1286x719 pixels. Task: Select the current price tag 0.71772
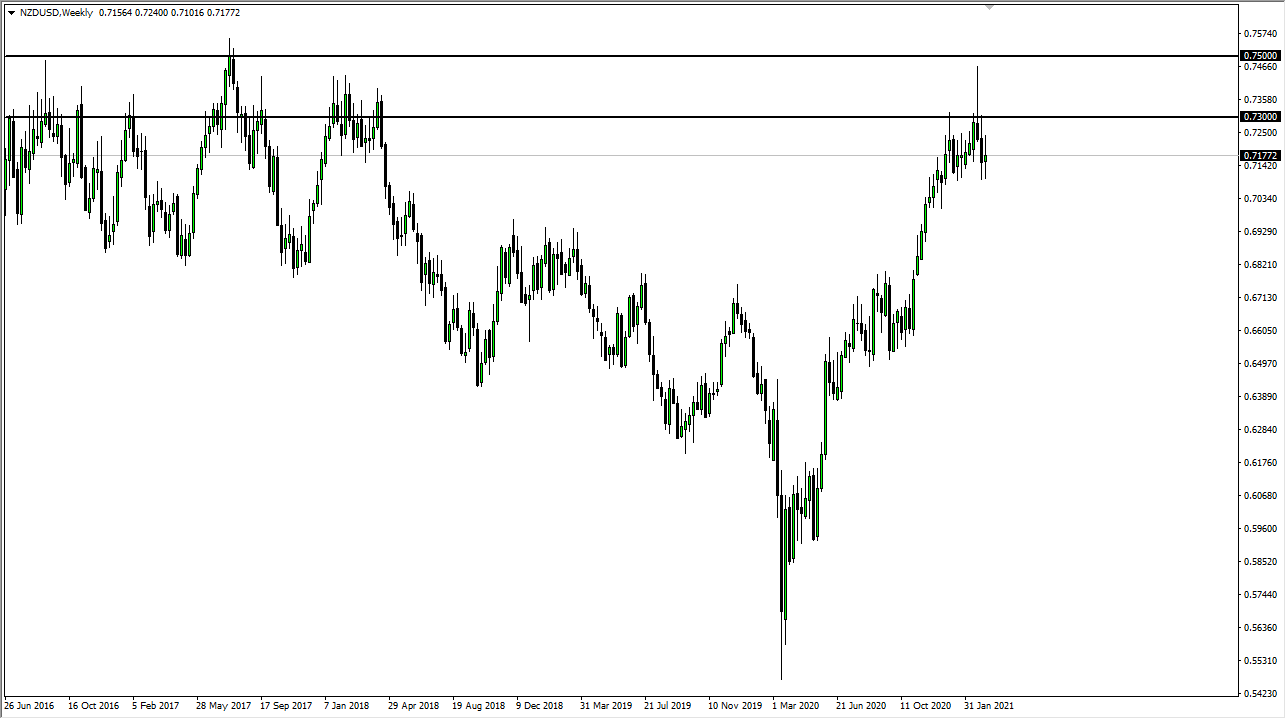[x=1258, y=154]
